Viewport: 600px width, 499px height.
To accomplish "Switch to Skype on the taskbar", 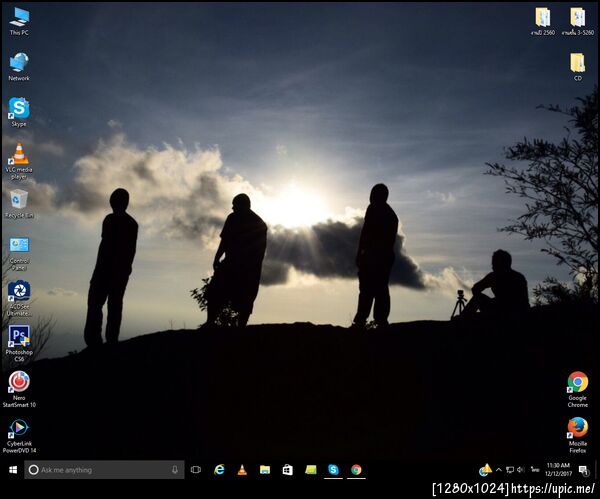I will click(333, 470).
